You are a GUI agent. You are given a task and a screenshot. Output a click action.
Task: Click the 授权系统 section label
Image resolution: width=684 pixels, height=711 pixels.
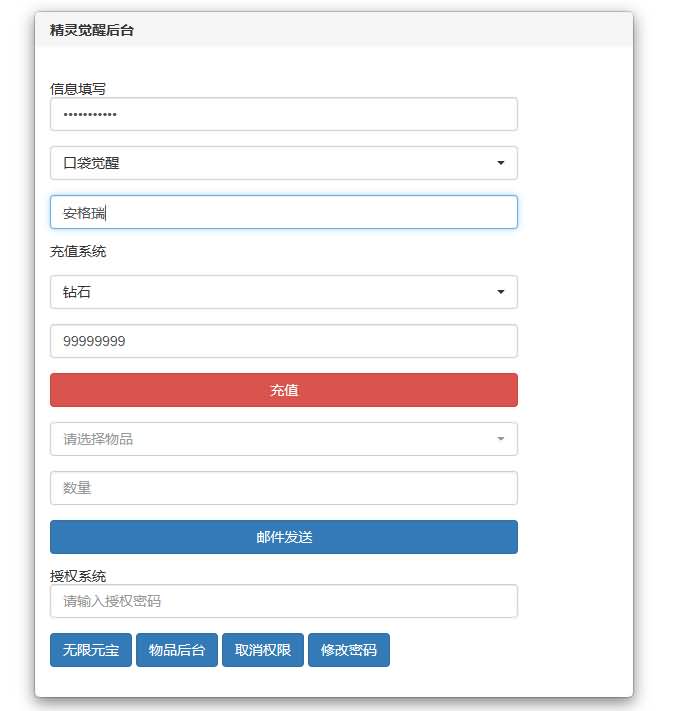(78, 576)
